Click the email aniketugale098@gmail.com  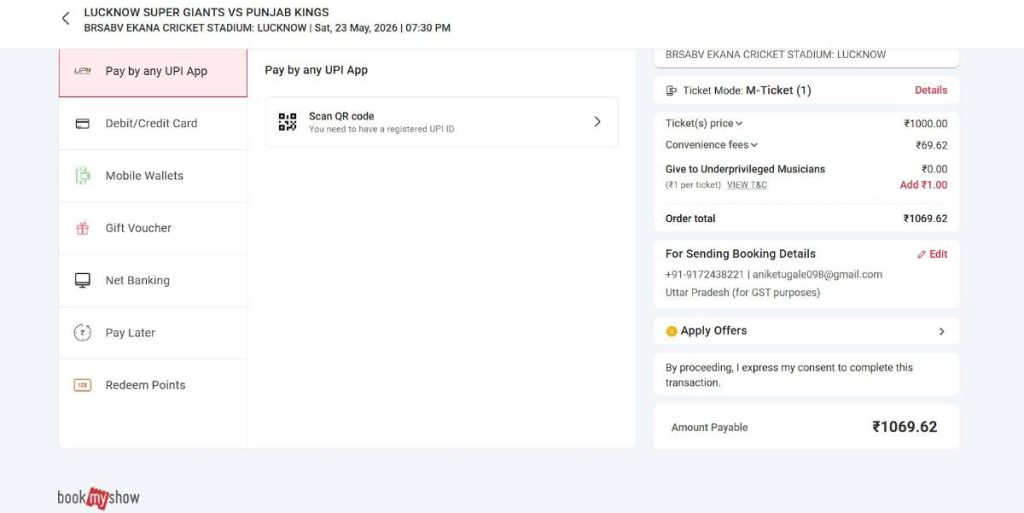coord(817,275)
